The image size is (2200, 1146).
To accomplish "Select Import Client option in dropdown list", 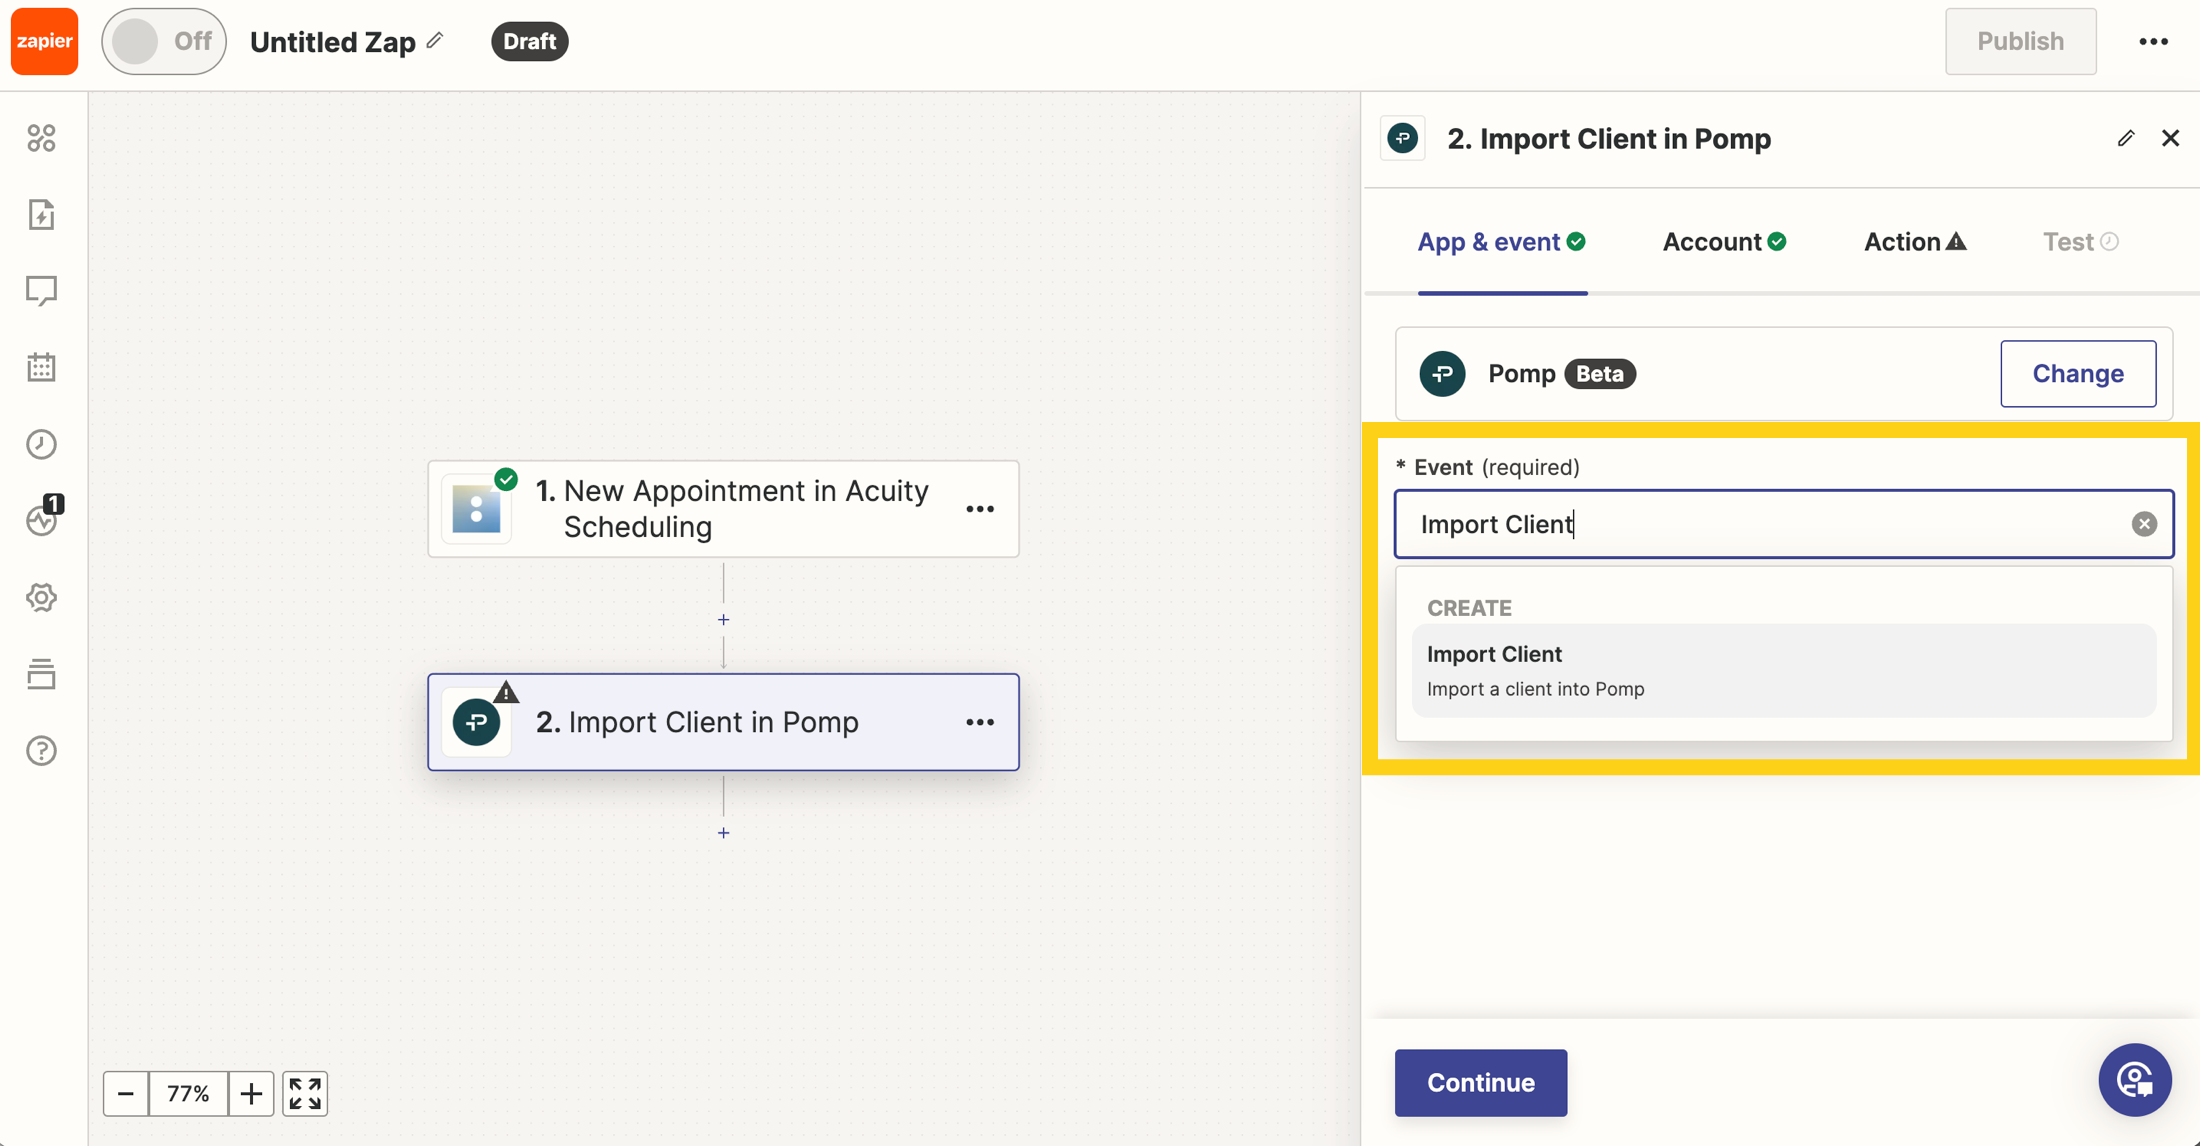I will [1783, 670].
